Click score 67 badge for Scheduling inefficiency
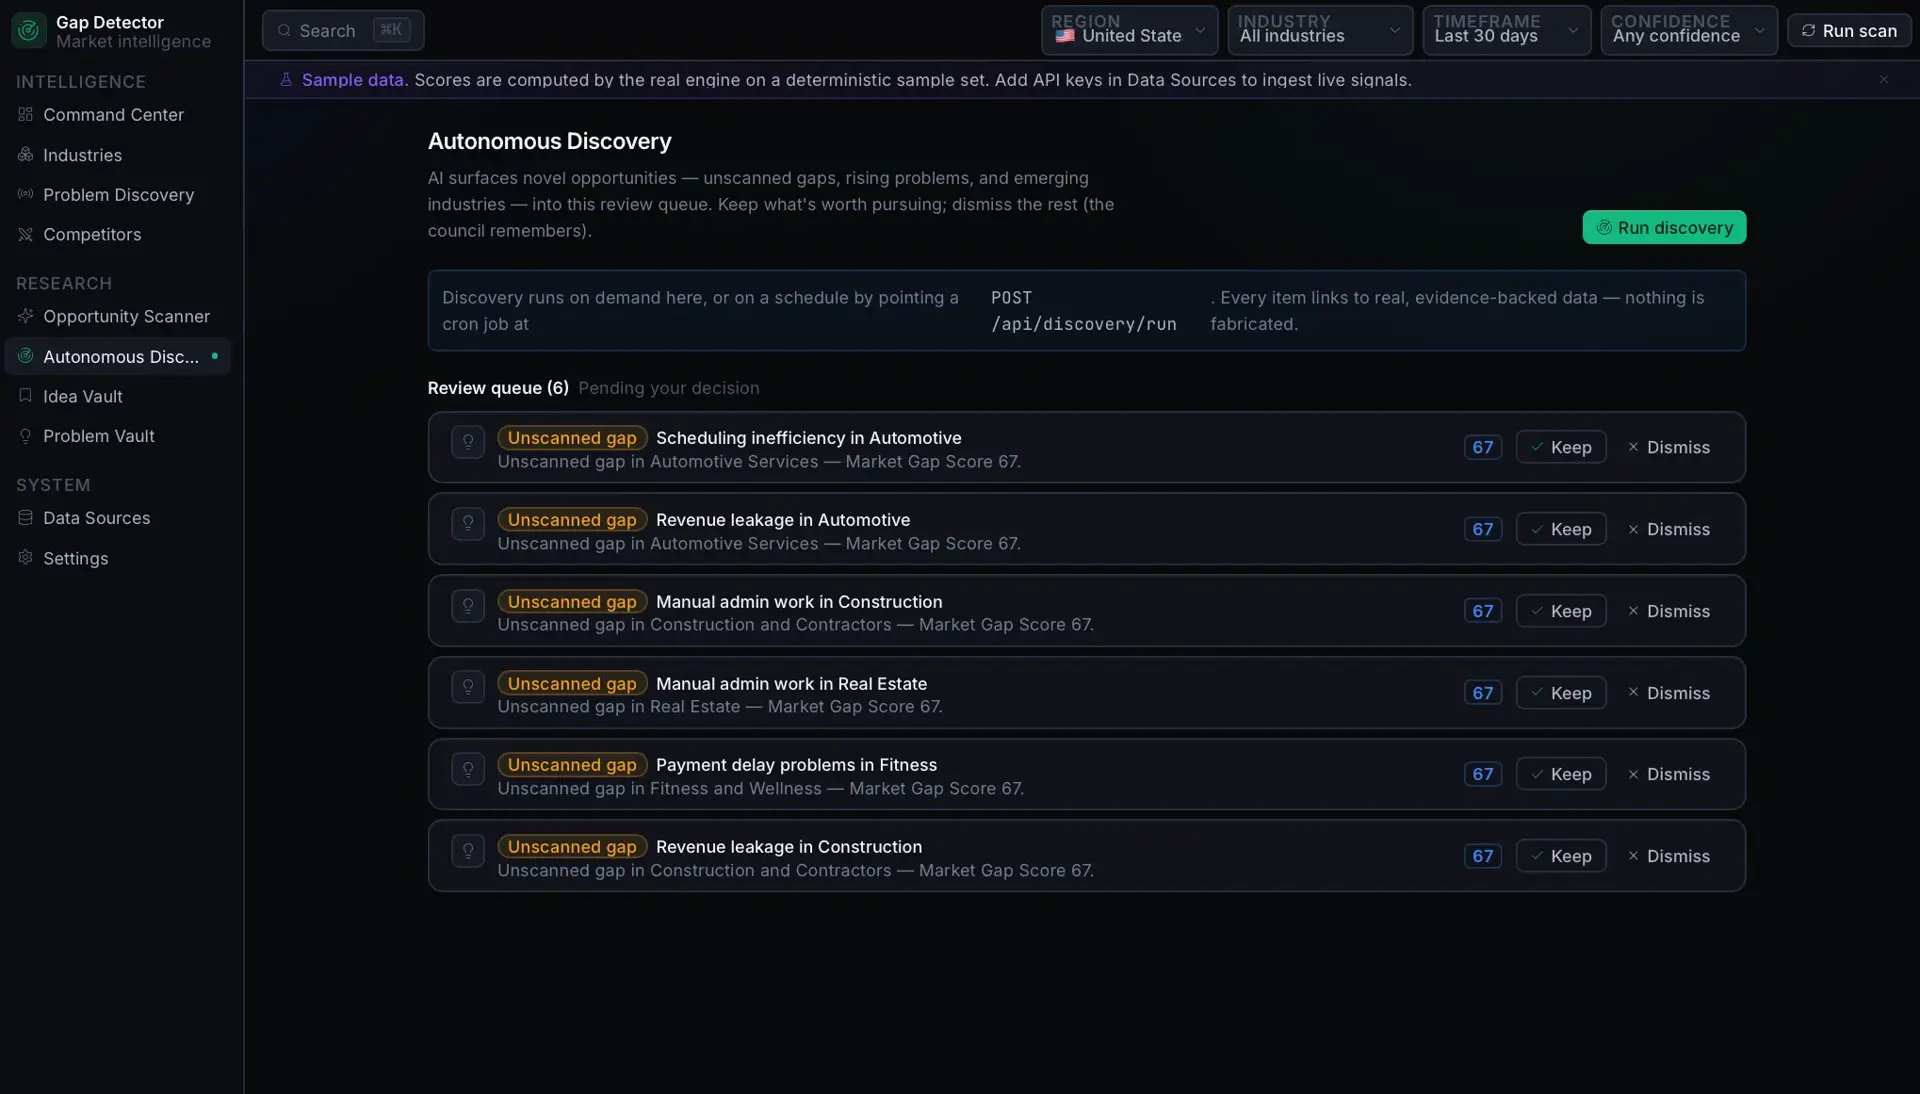The image size is (1920, 1094). point(1483,447)
